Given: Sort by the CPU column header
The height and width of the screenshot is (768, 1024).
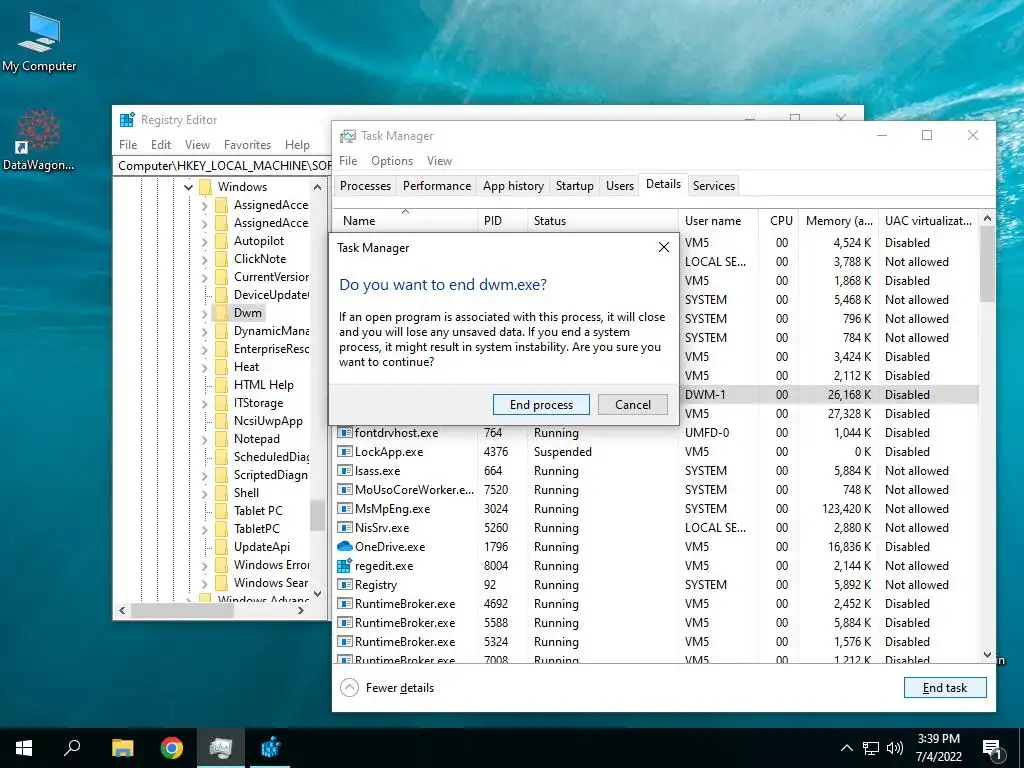Looking at the screenshot, I should coord(780,221).
